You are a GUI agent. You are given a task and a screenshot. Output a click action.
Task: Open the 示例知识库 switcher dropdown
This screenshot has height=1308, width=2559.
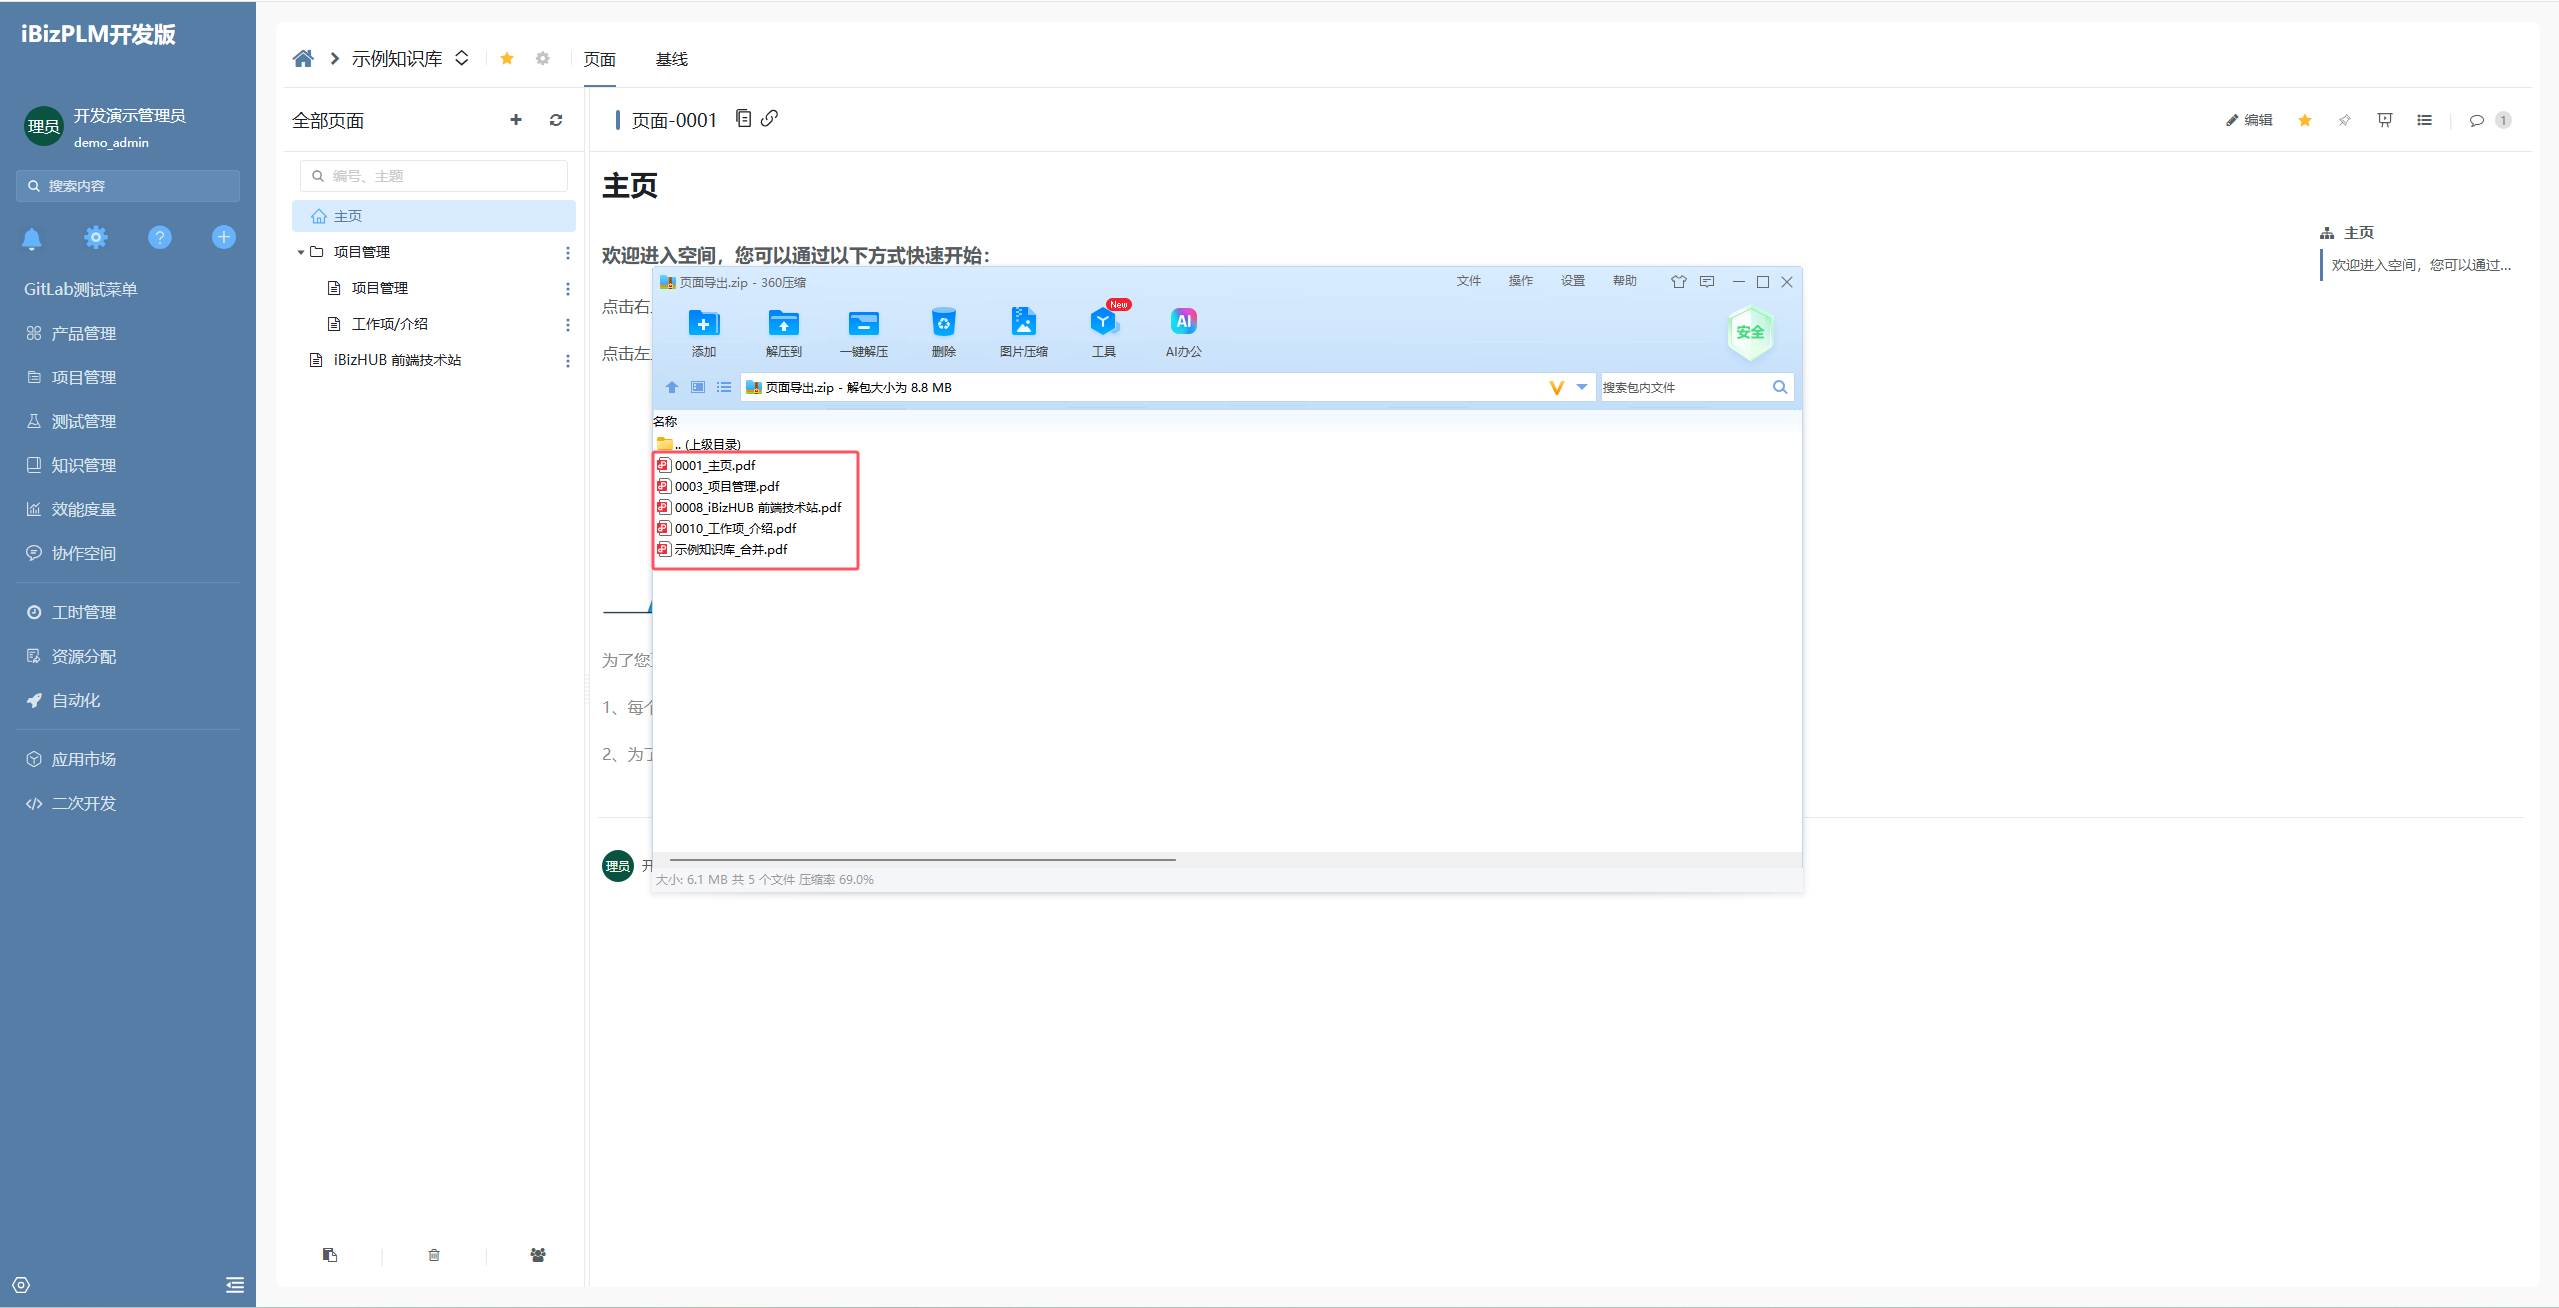point(462,58)
